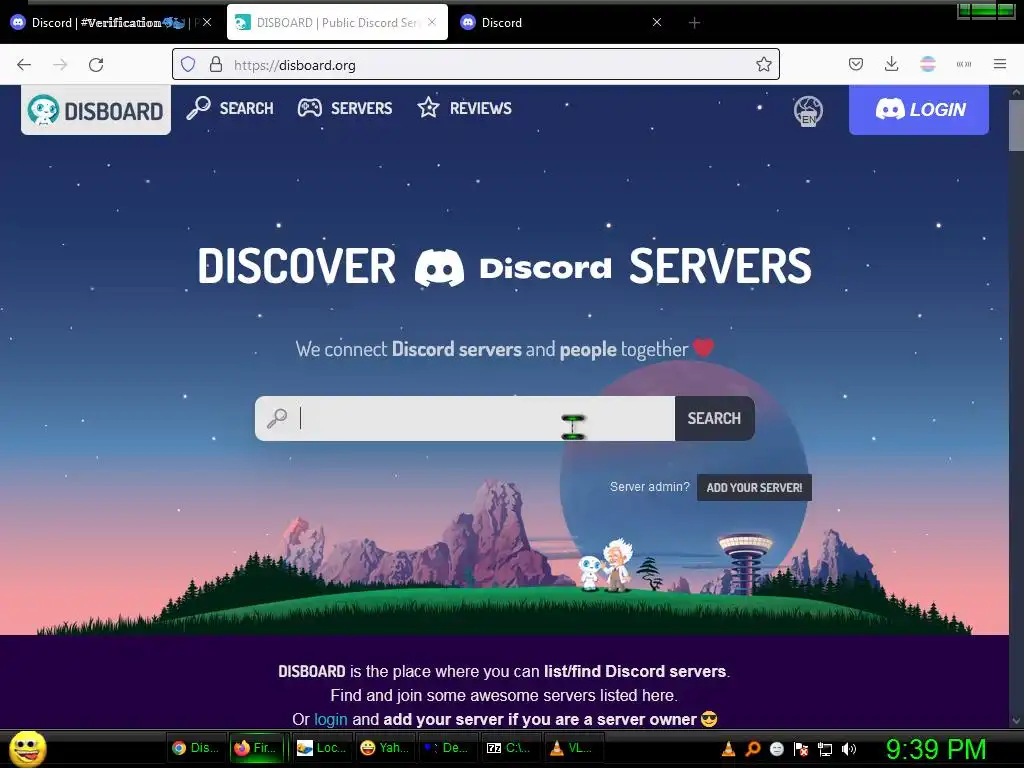Click the magnifier icon beside SEARCH nav

198,108
